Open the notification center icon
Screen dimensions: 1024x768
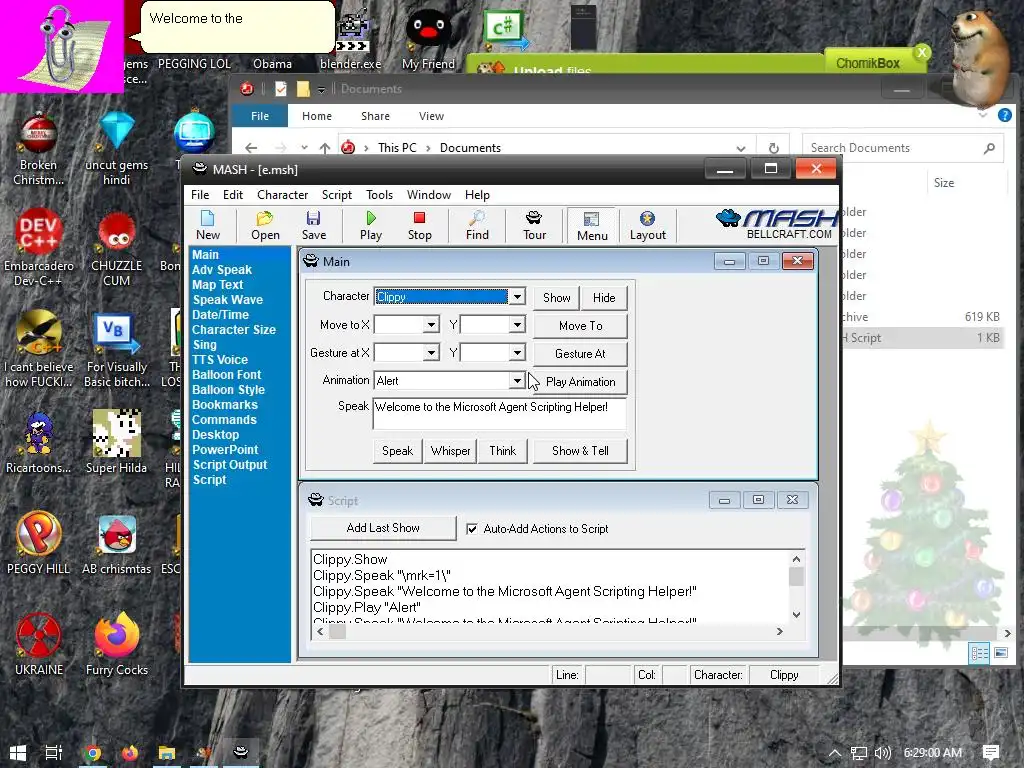(x=991, y=753)
